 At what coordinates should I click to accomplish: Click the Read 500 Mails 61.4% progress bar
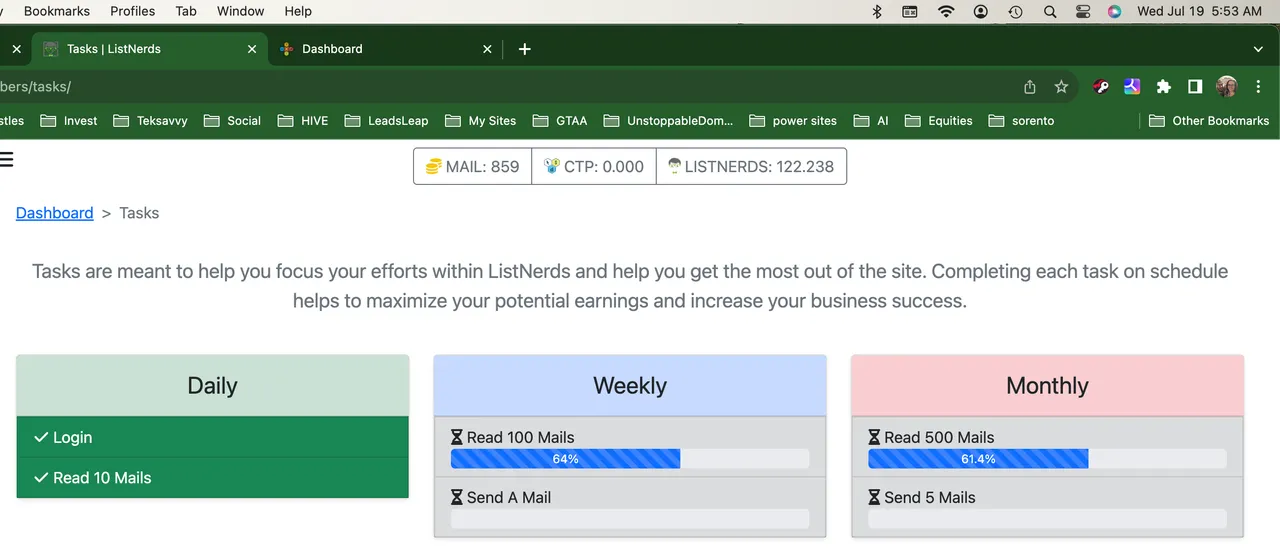(1047, 459)
